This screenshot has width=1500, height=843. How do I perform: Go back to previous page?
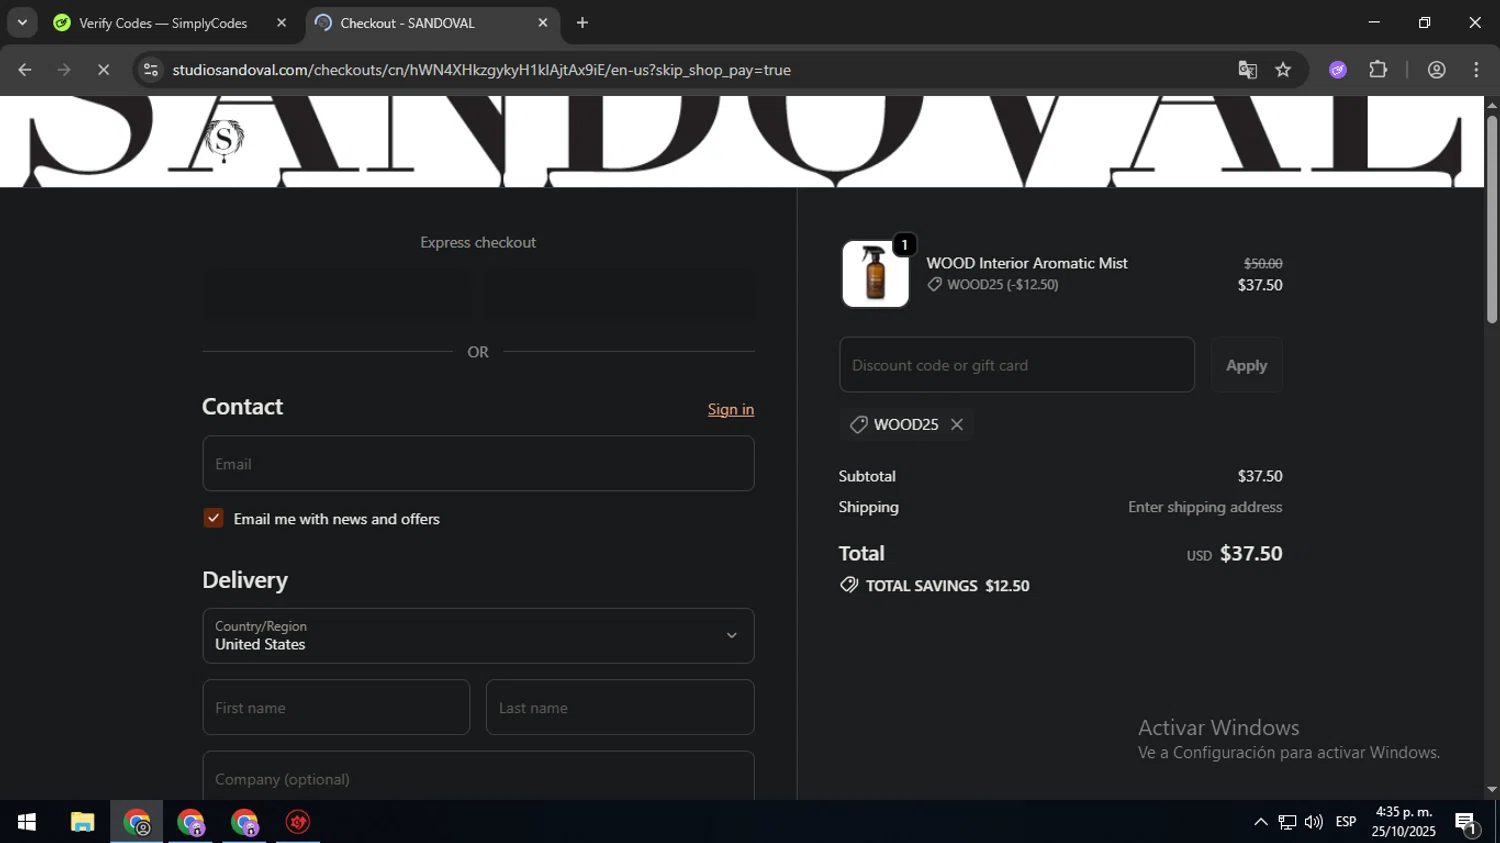[x=25, y=70]
